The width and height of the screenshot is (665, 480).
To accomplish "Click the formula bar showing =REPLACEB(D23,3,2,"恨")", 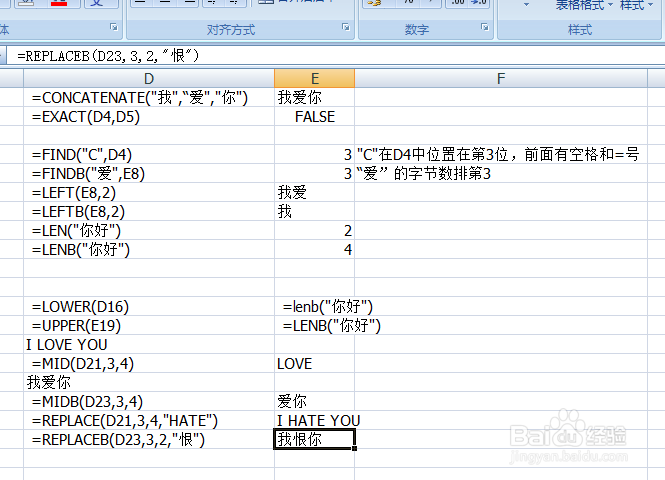I will tap(335, 56).
